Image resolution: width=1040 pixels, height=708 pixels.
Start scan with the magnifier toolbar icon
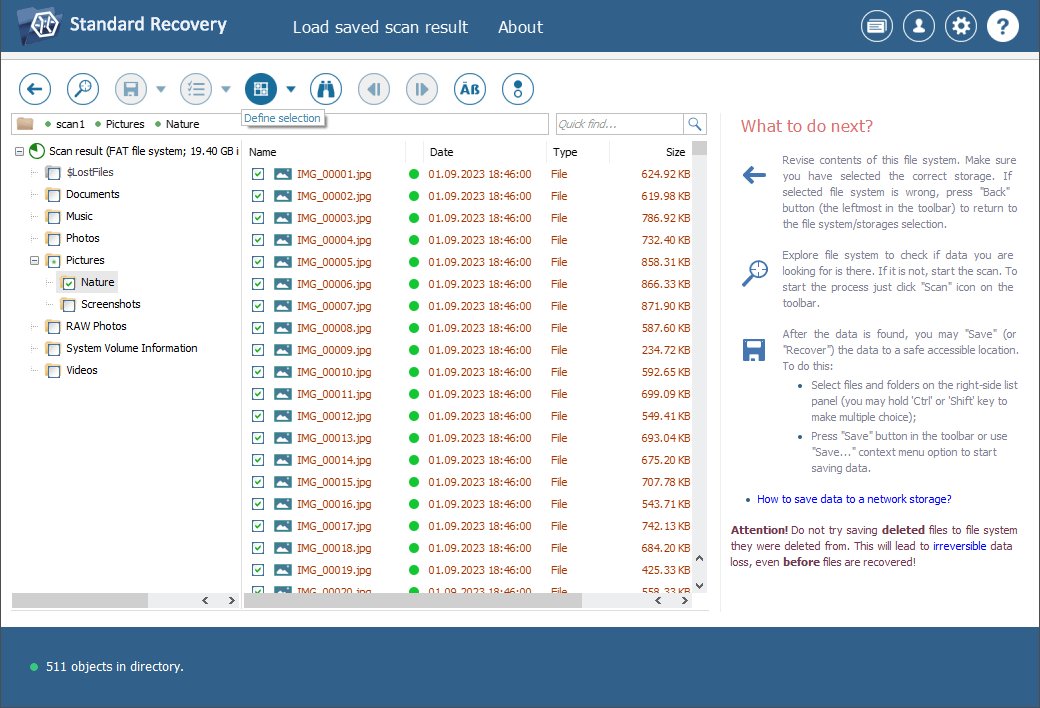[83, 89]
